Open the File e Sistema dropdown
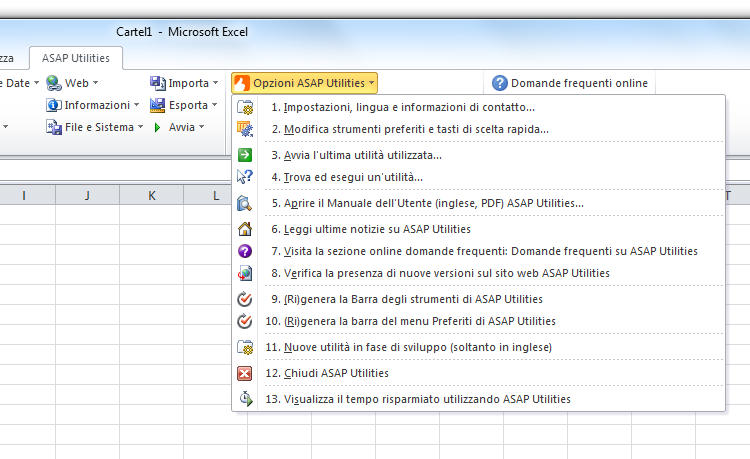 [x=141, y=127]
